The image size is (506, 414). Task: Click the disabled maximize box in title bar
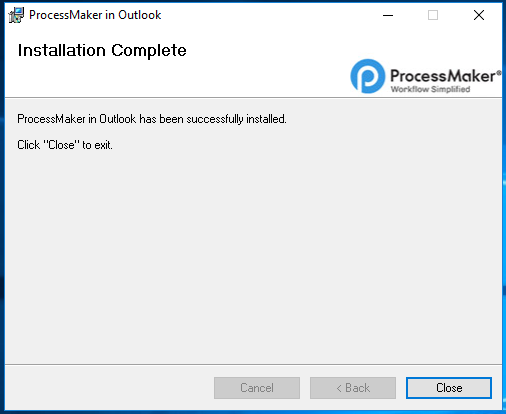coord(433,15)
